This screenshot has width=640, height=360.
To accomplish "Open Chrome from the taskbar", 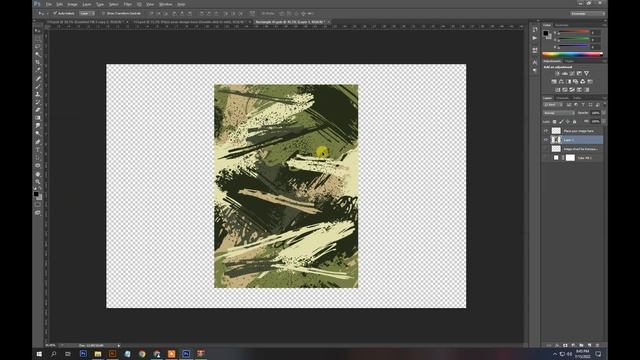I will 142,354.
